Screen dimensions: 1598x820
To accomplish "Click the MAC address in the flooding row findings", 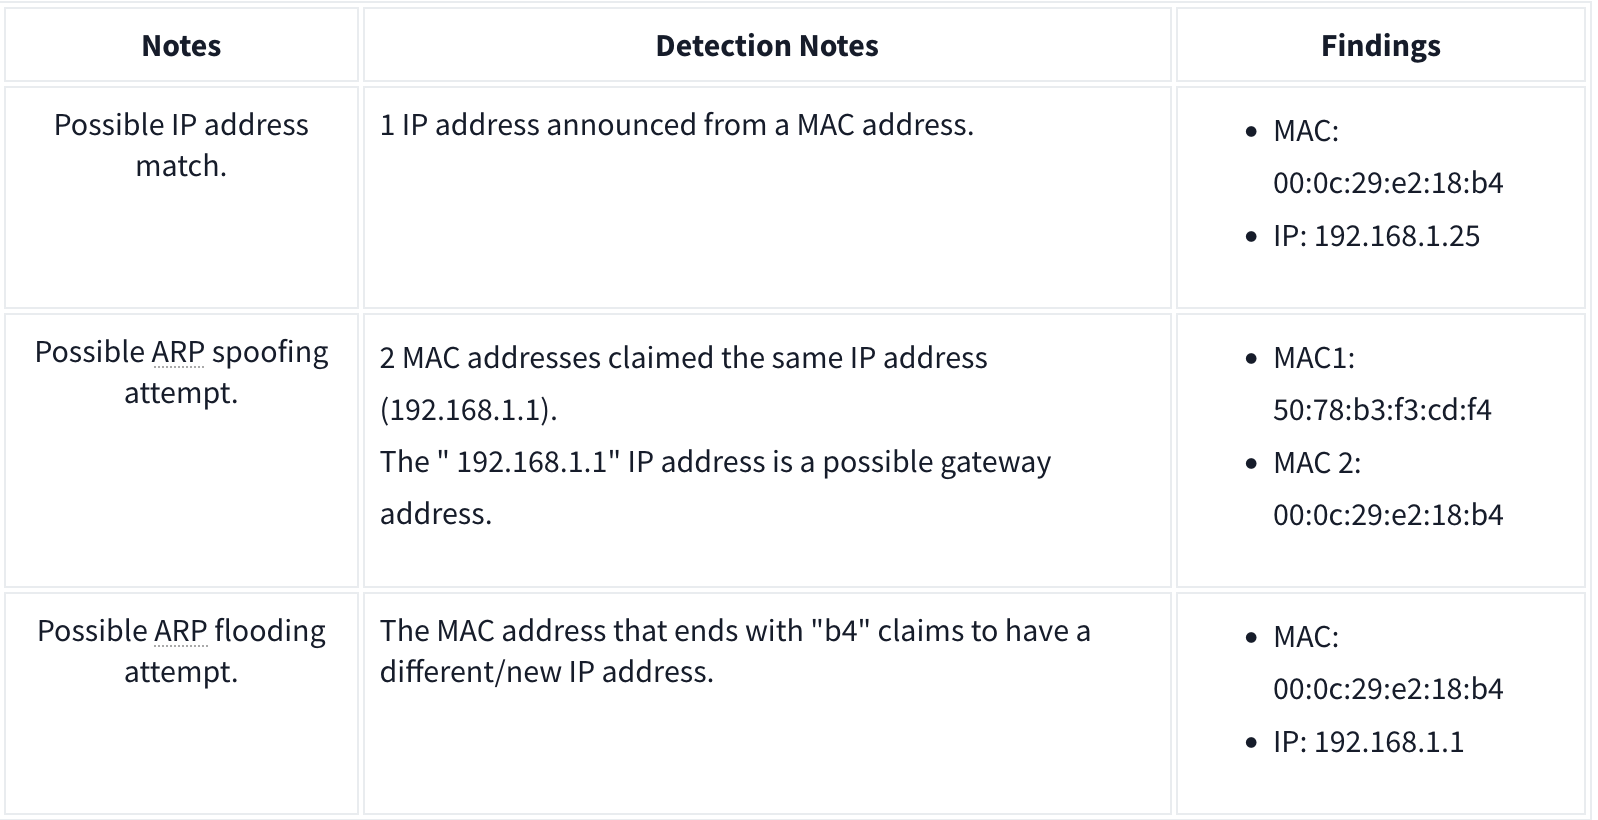I will pyautogui.click(x=1387, y=689).
